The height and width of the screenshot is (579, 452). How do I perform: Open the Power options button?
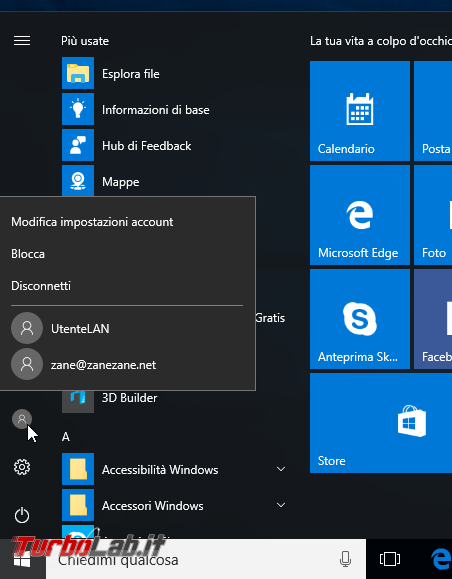(x=22, y=515)
